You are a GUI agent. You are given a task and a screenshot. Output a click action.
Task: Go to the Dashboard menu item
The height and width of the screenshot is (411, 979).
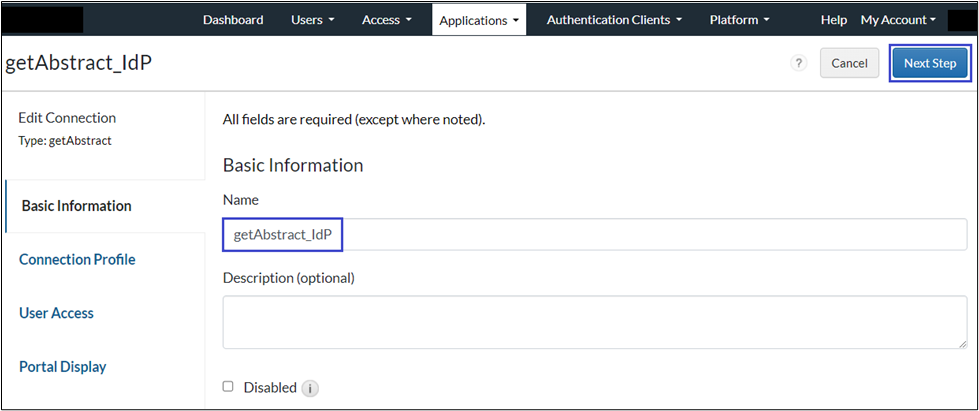(233, 19)
